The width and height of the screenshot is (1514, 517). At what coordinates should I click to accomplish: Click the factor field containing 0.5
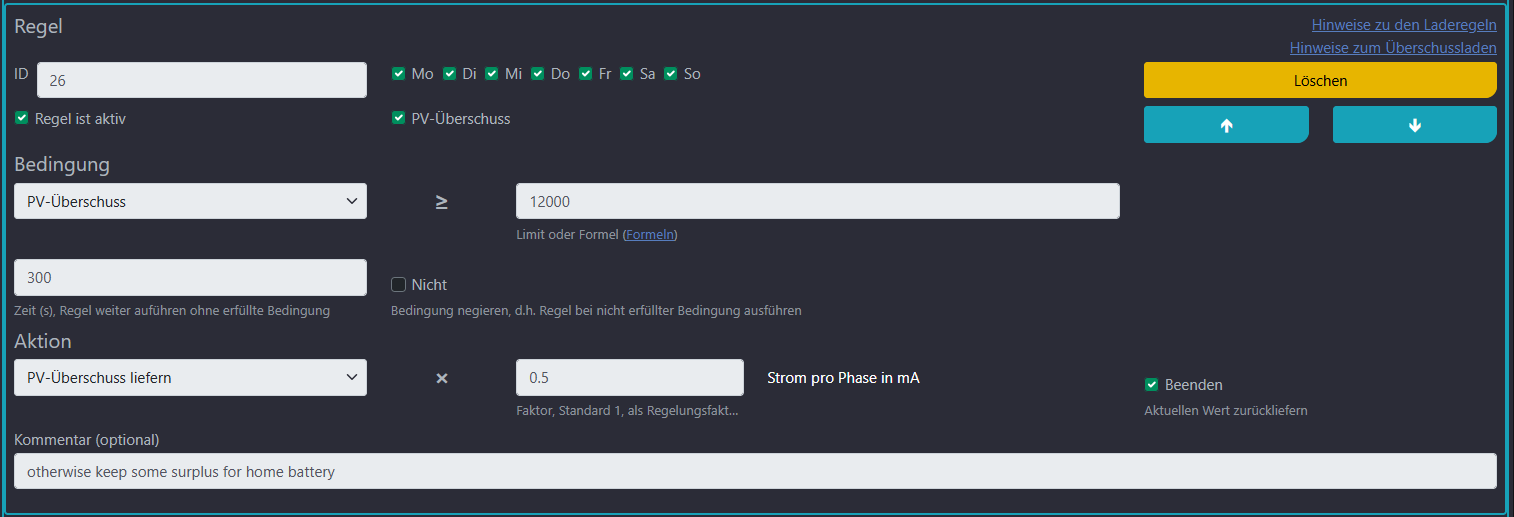click(x=629, y=377)
